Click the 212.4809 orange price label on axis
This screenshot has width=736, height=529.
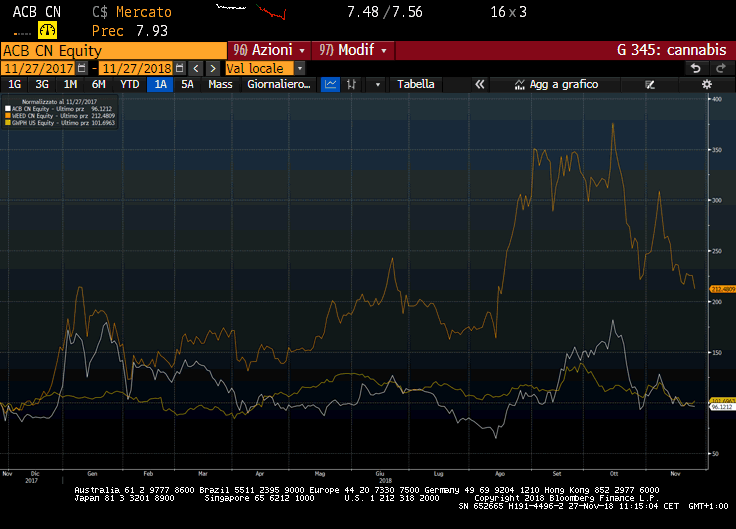[x=723, y=289]
